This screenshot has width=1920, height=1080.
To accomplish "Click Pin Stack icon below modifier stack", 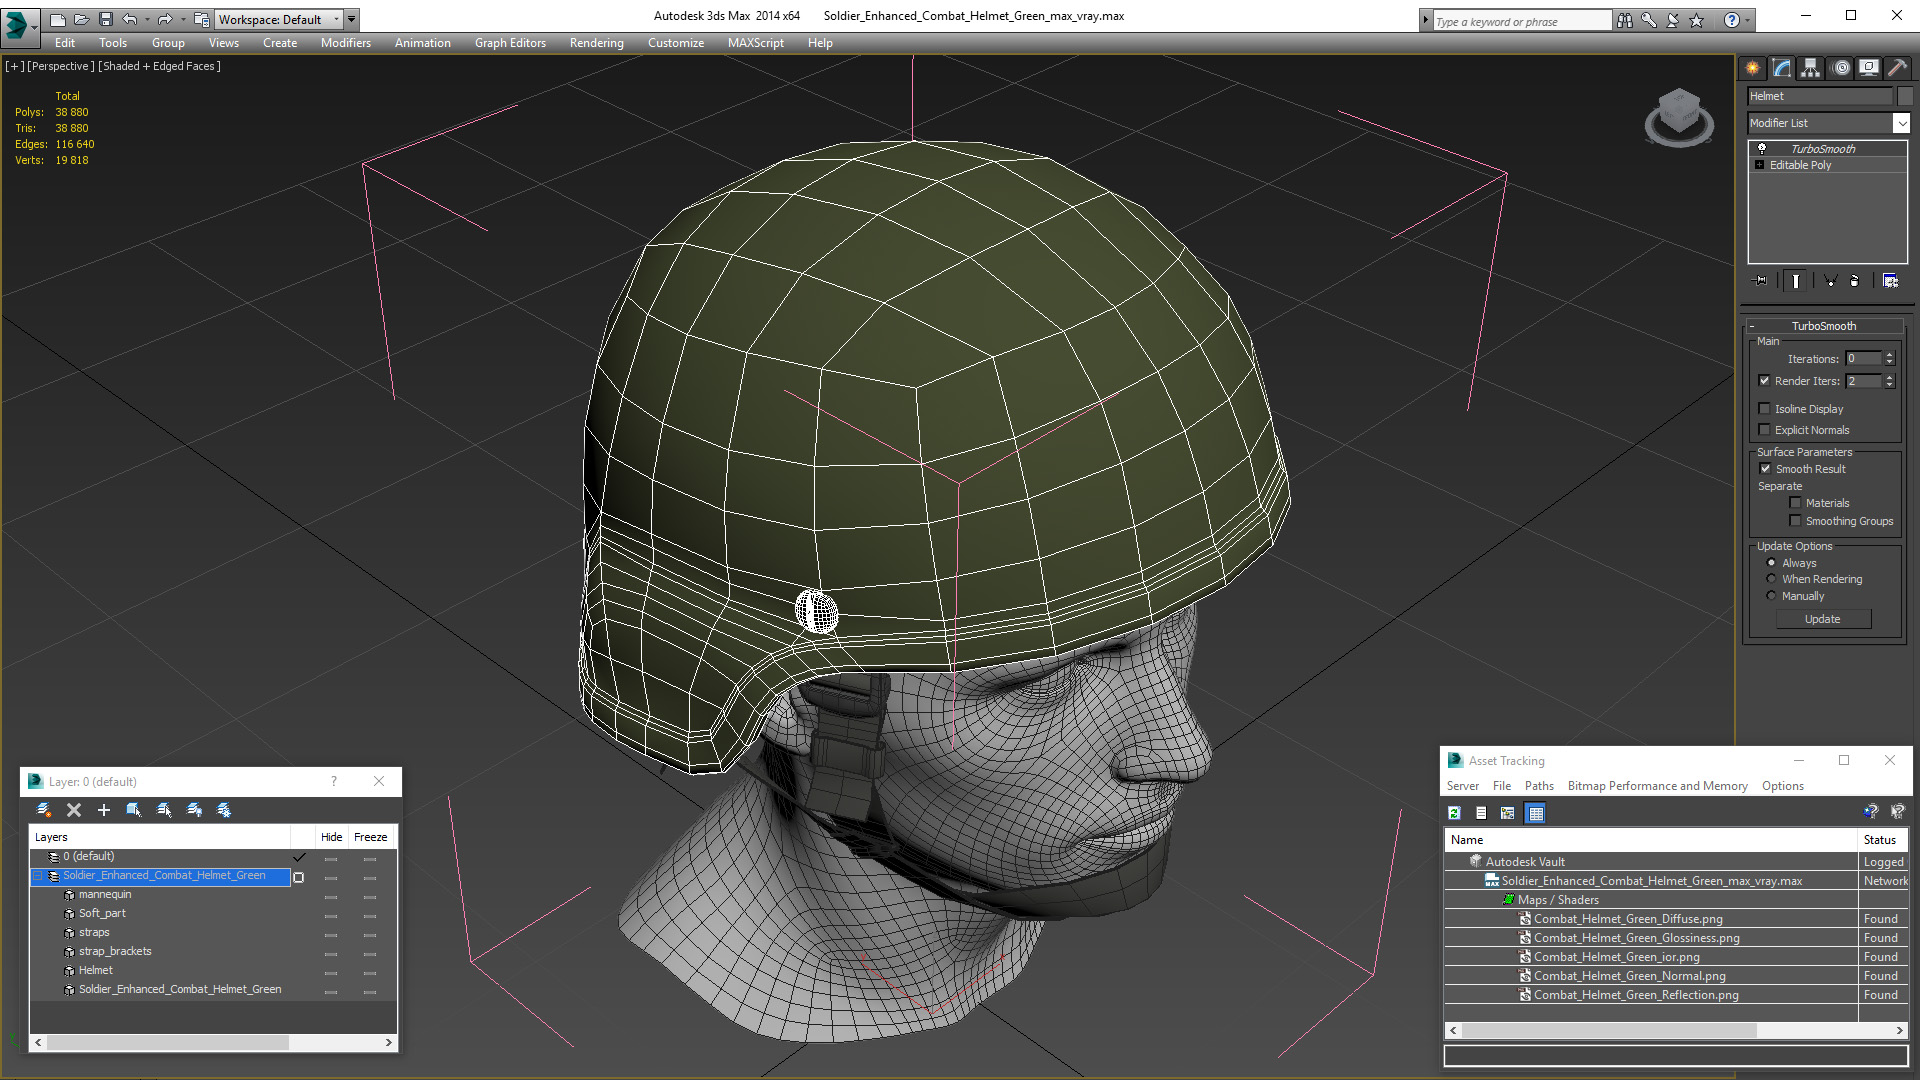I will pos(1761,281).
